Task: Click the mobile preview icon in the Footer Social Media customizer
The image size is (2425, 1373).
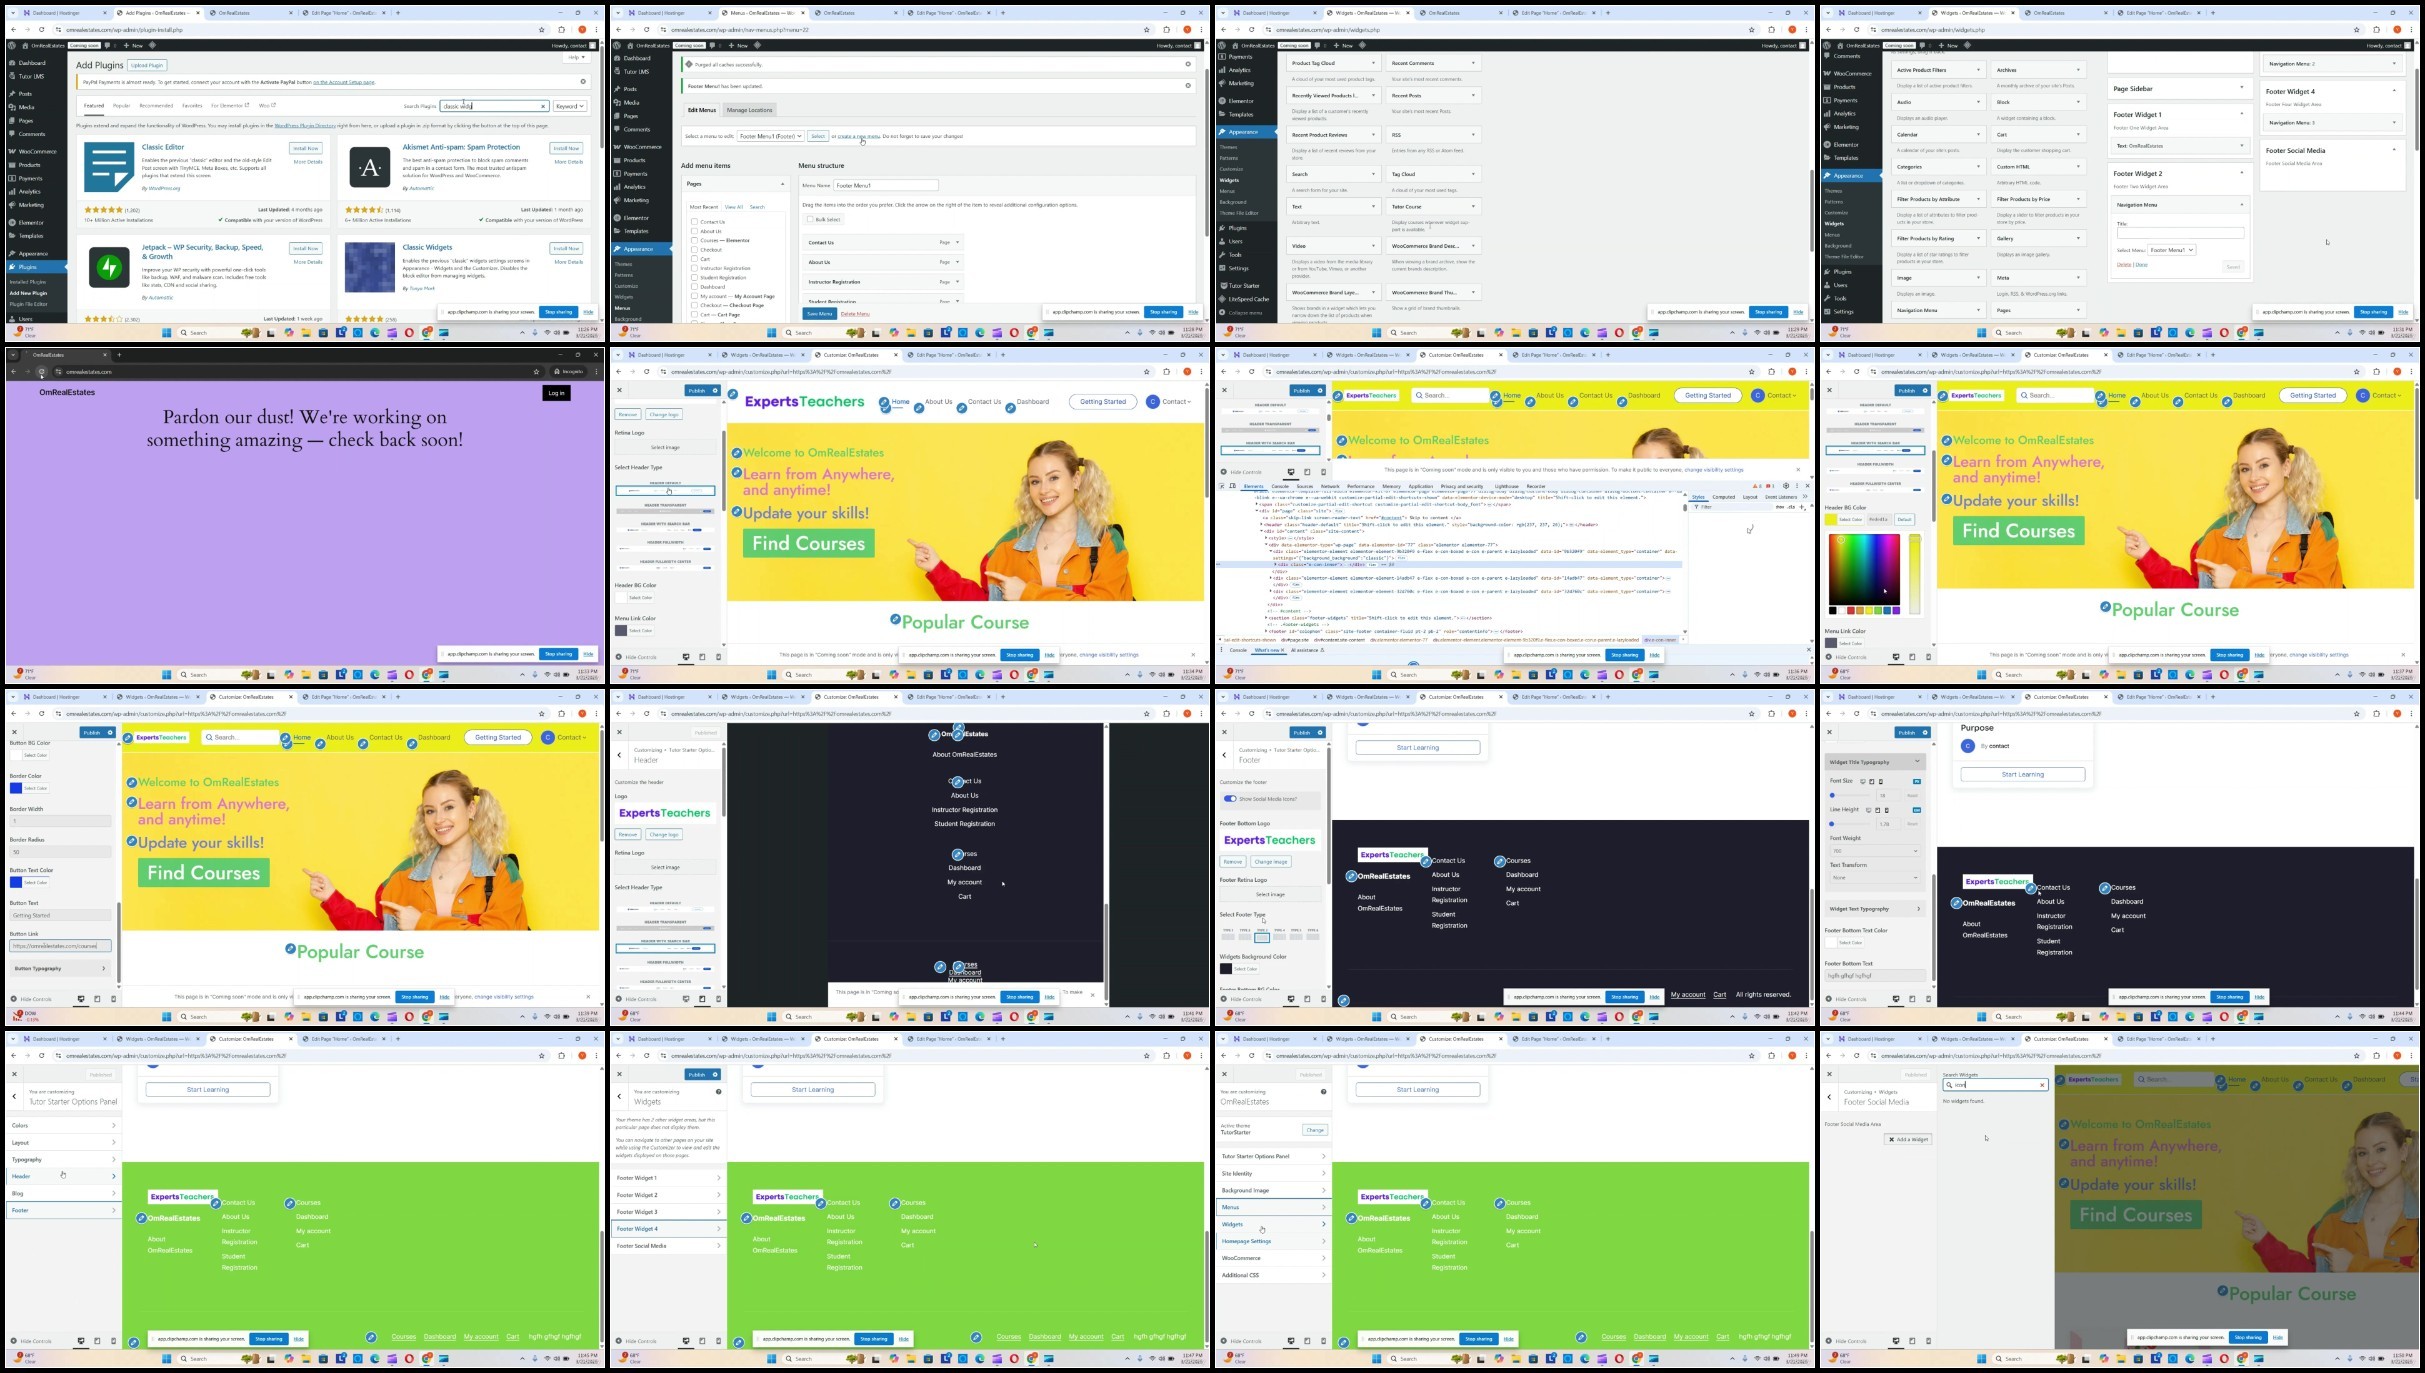Action: 1928,1341
